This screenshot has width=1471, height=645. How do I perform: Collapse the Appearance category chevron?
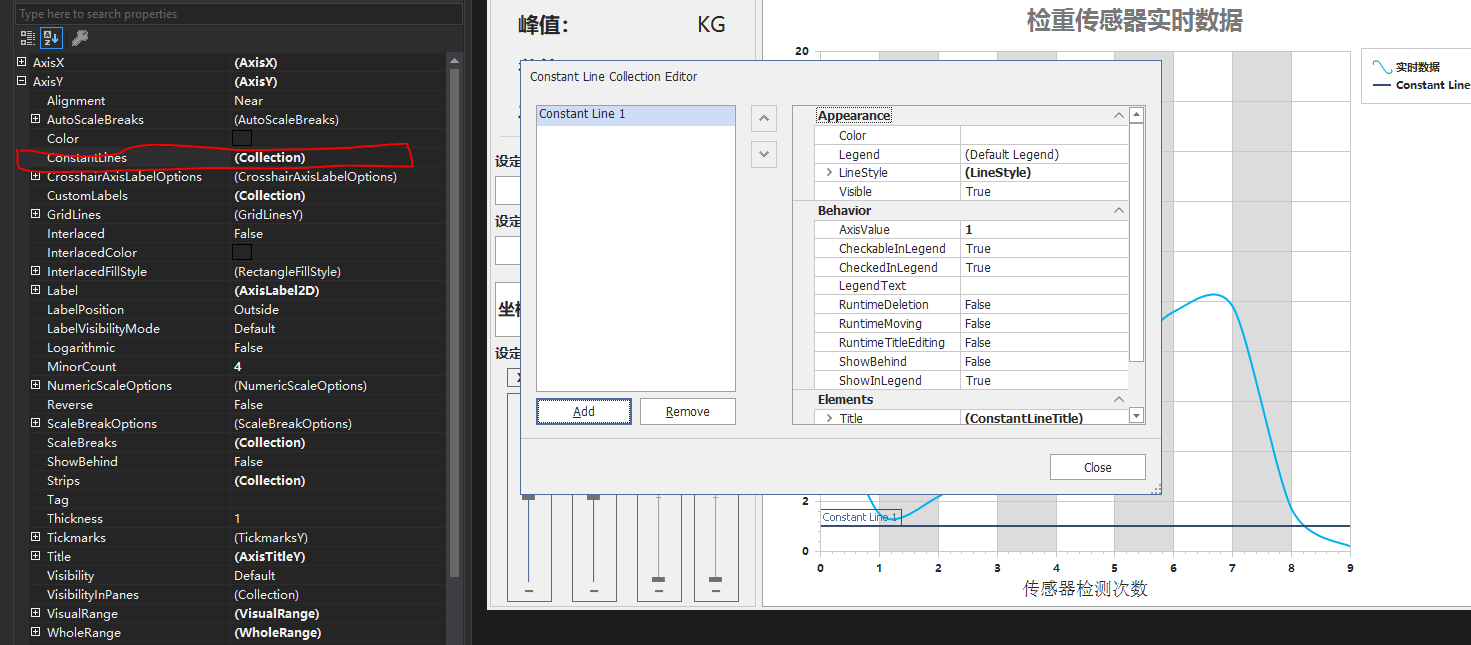tap(1118, 116)
